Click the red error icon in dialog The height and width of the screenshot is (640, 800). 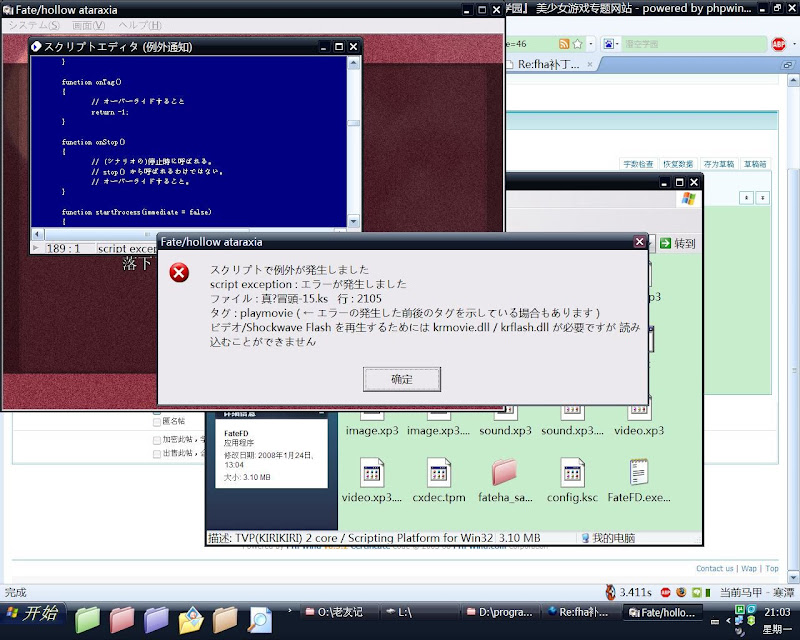(x=179, y=273)
